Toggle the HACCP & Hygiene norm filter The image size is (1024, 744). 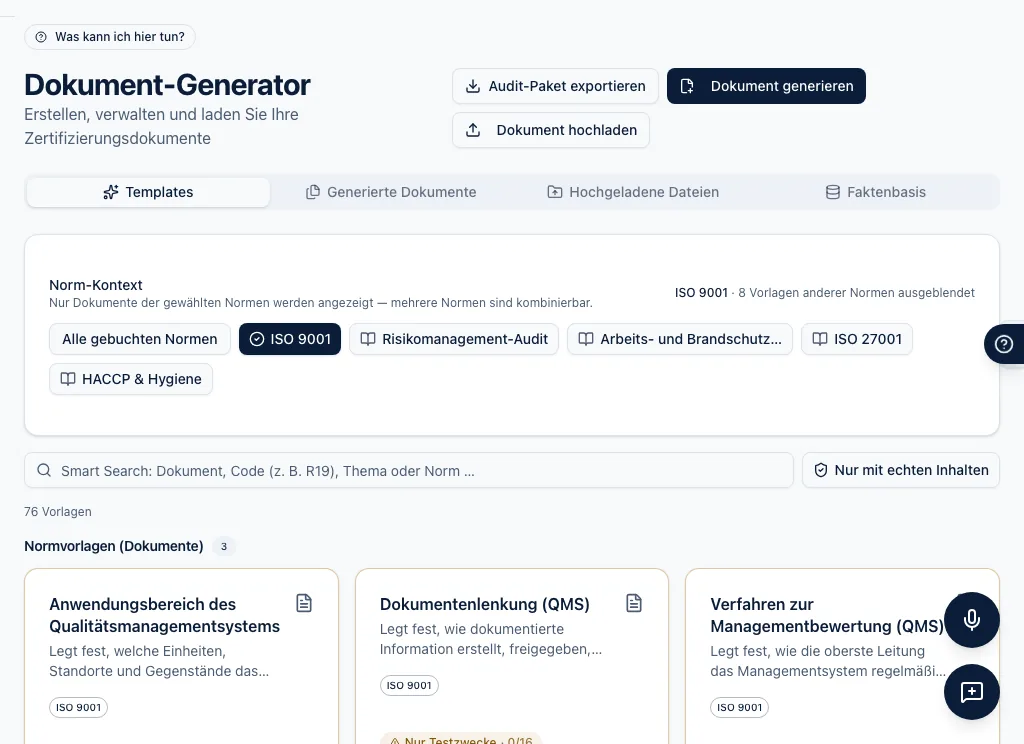[131, 379]
